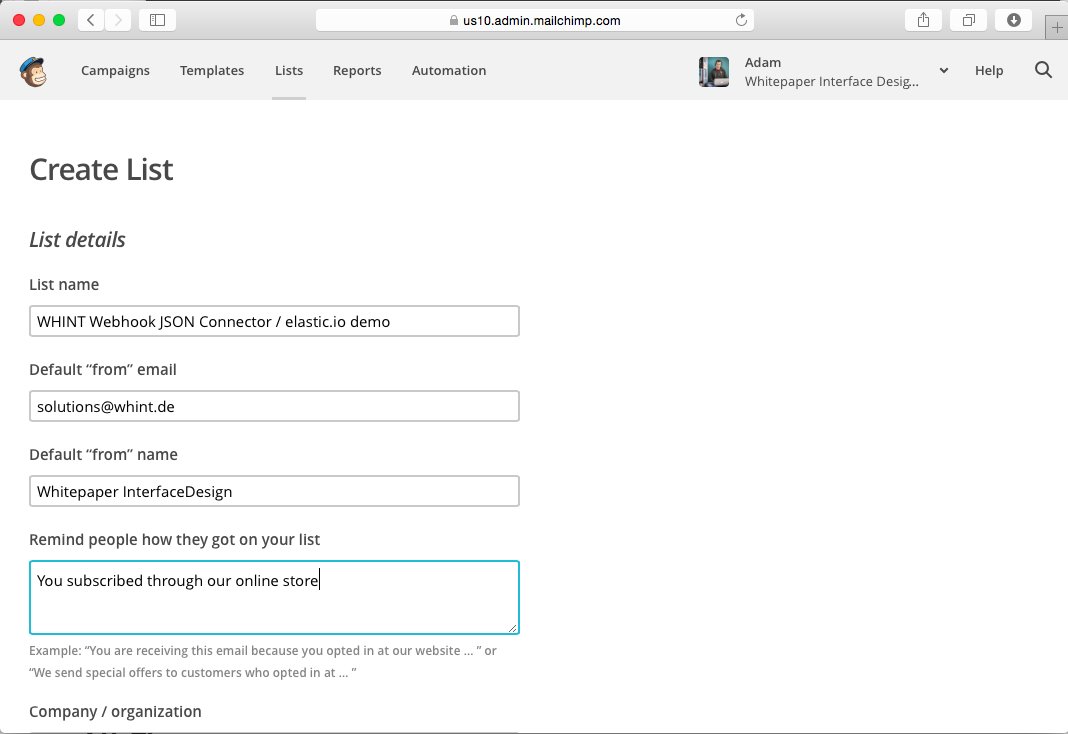Toggle the Safari sidebar icon

point(156,19)
